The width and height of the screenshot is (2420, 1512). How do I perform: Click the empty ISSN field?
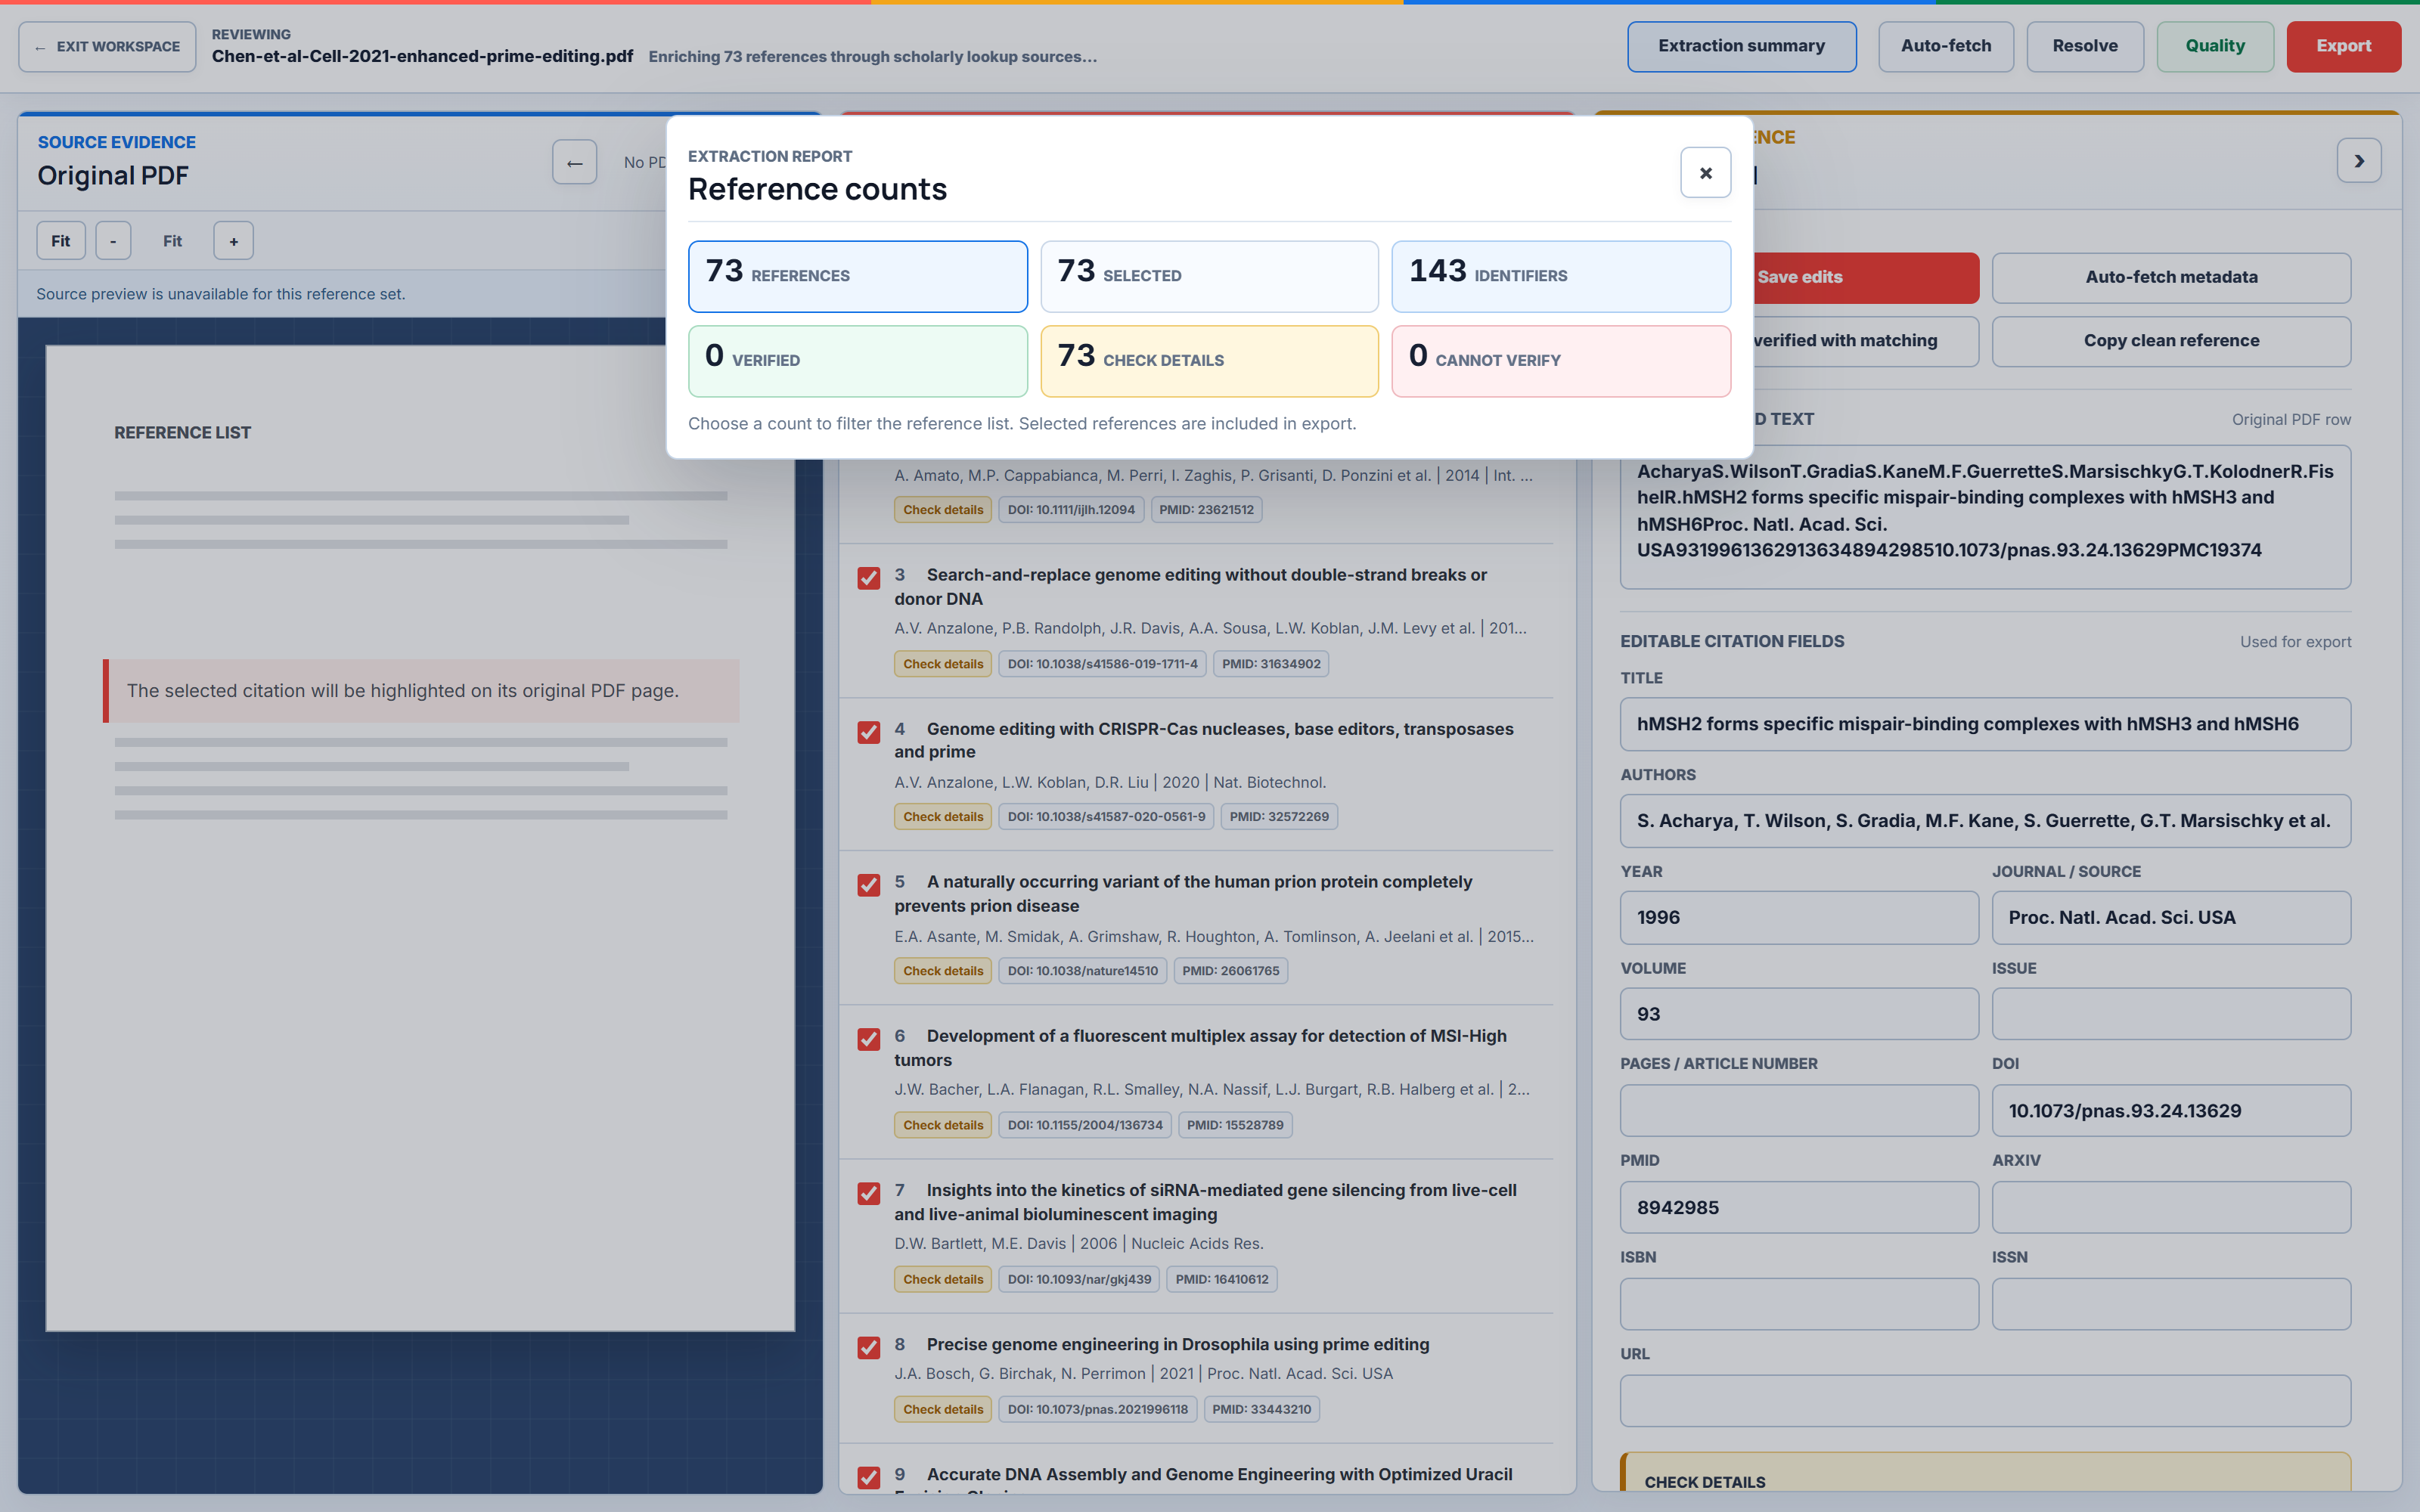(x=2171, y=1304)
